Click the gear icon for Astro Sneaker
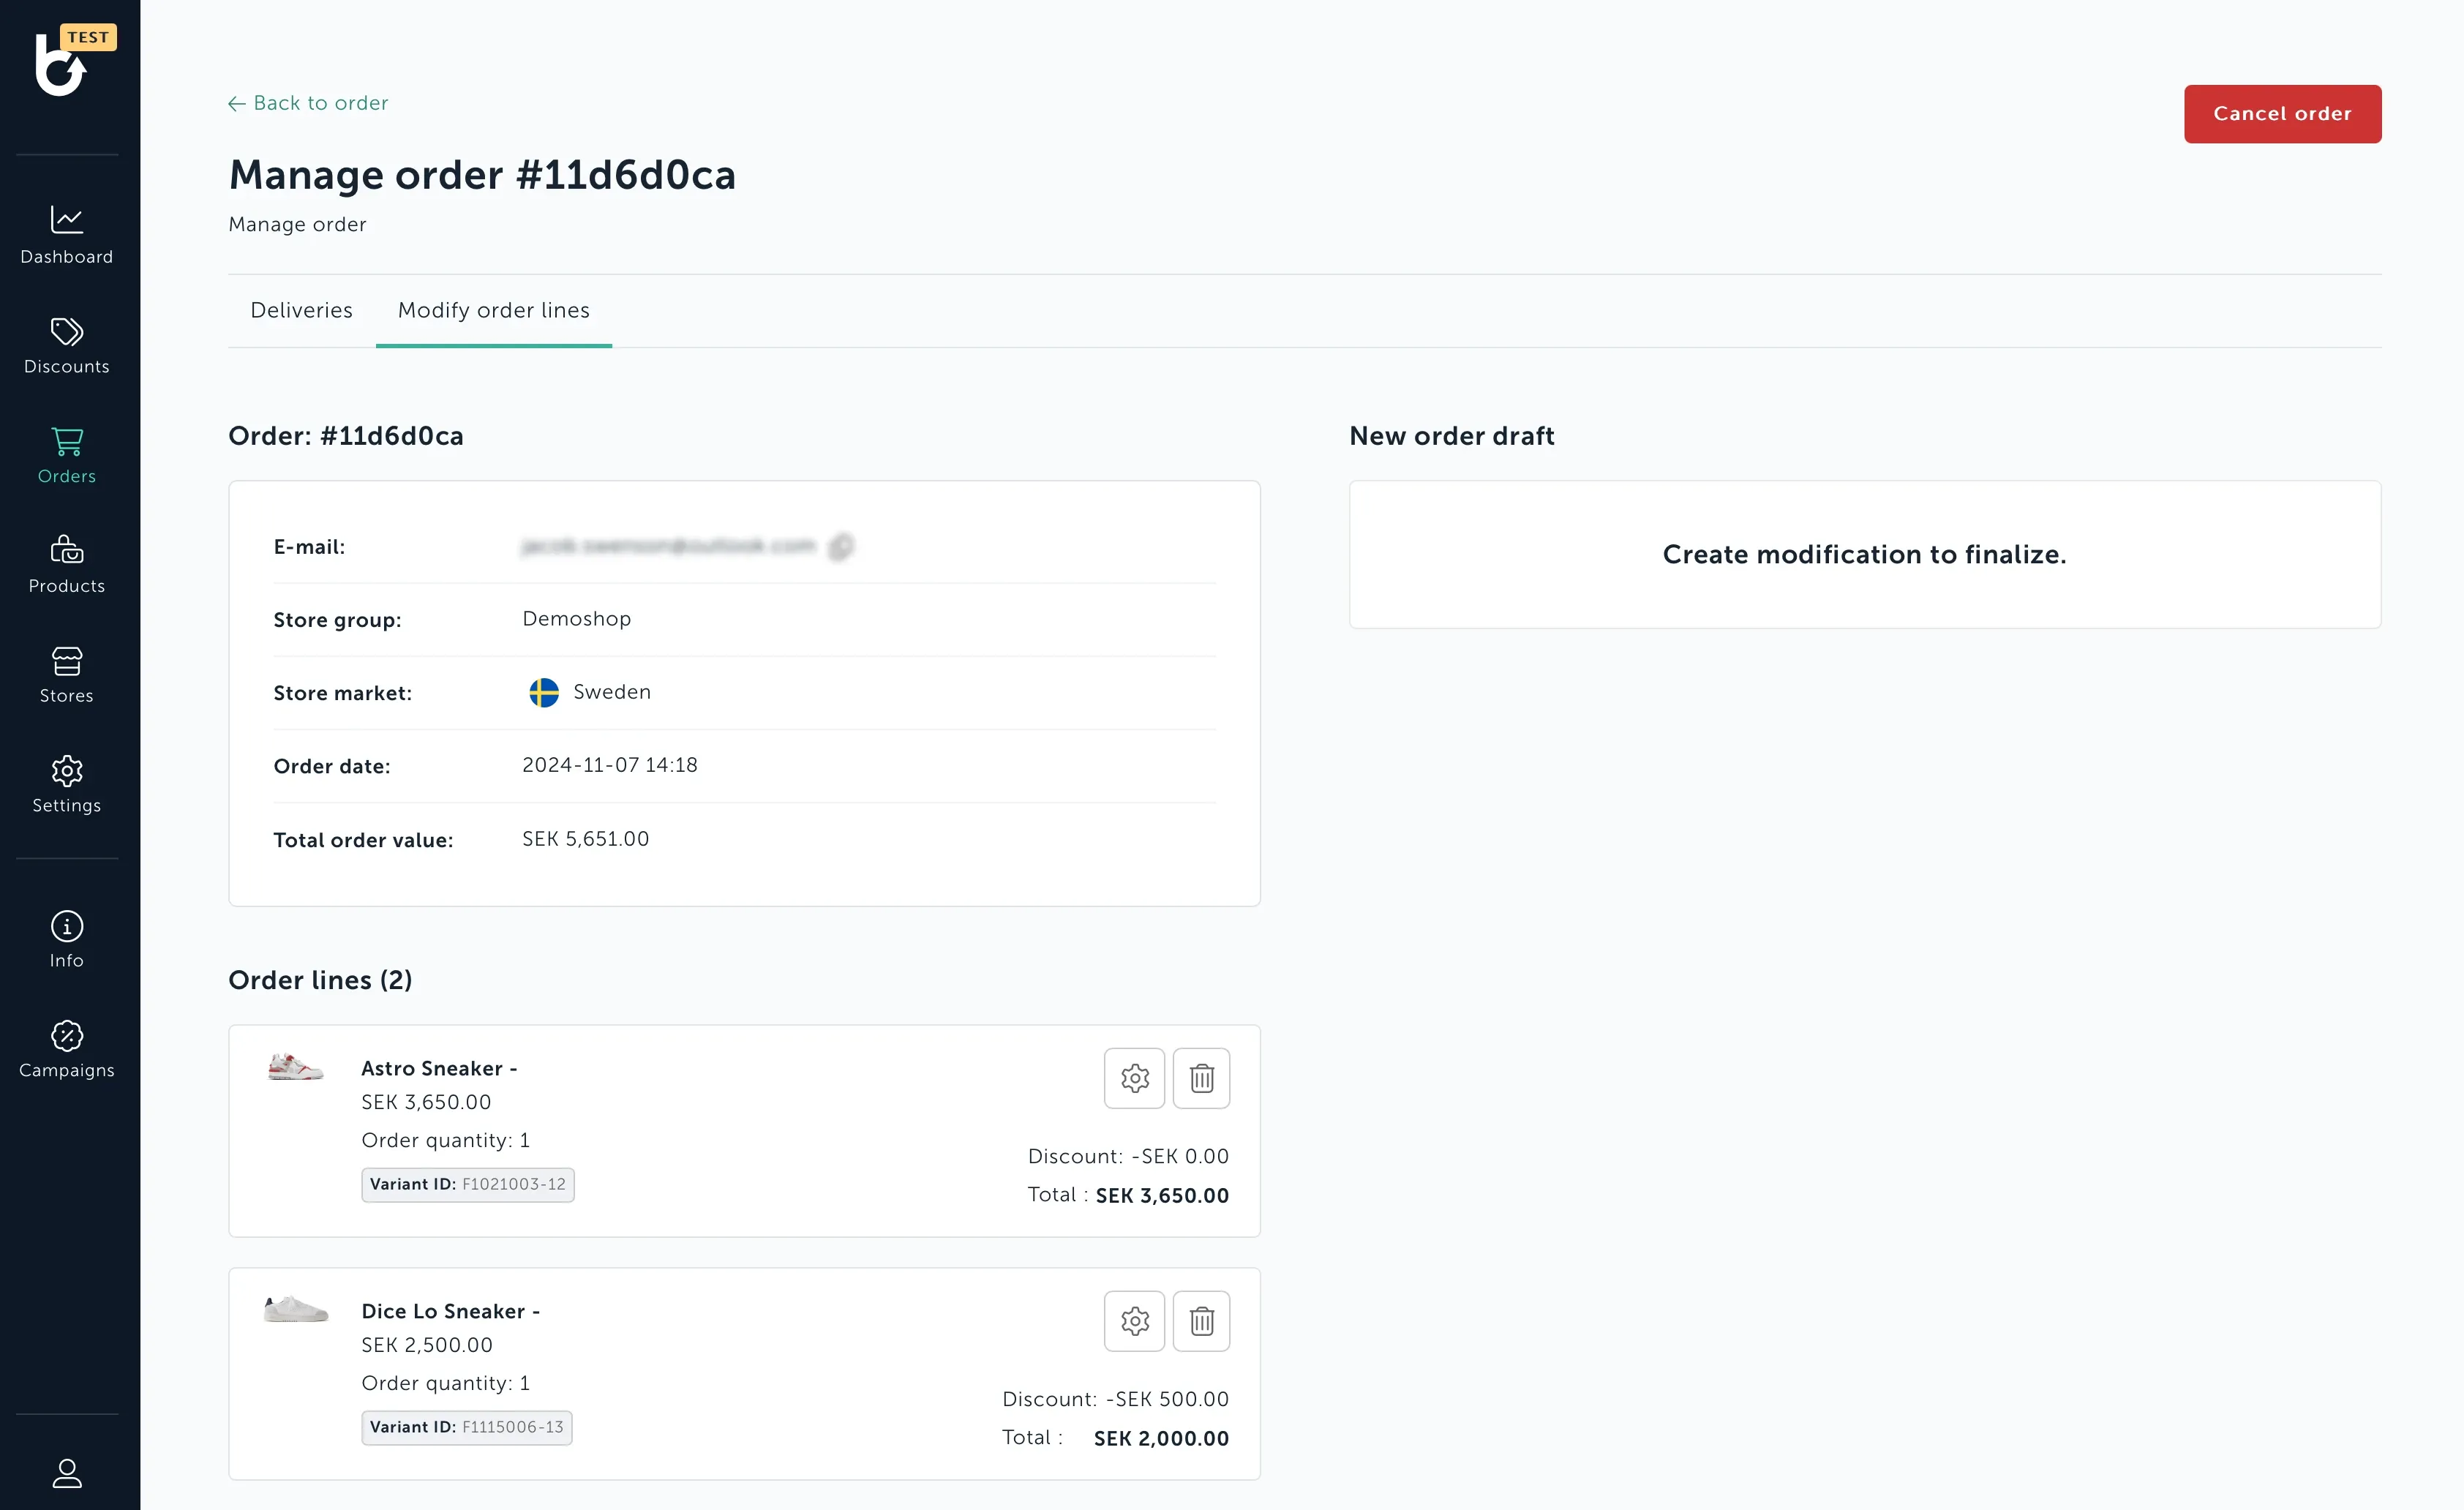This screenshot has height=1510, width=2464. pyautogui.click(x=1134, y=1078)
